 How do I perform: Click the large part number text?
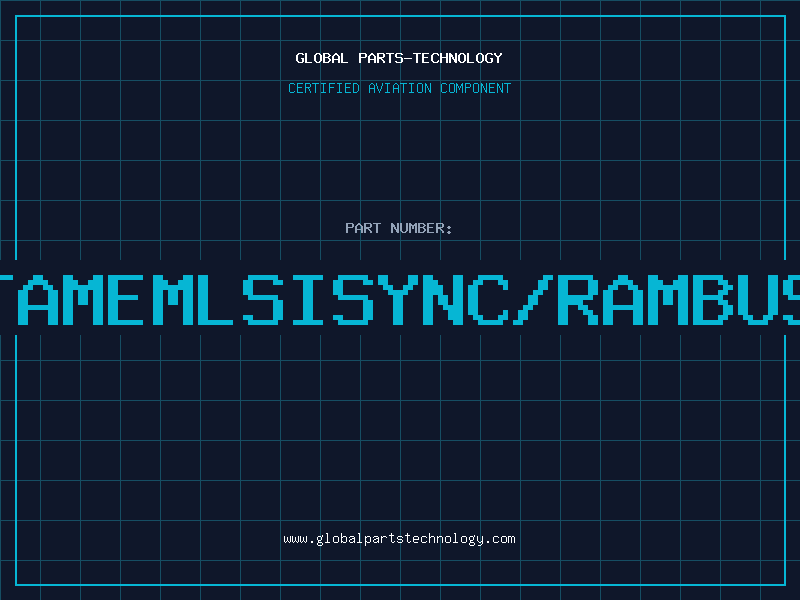coord(400,299)
